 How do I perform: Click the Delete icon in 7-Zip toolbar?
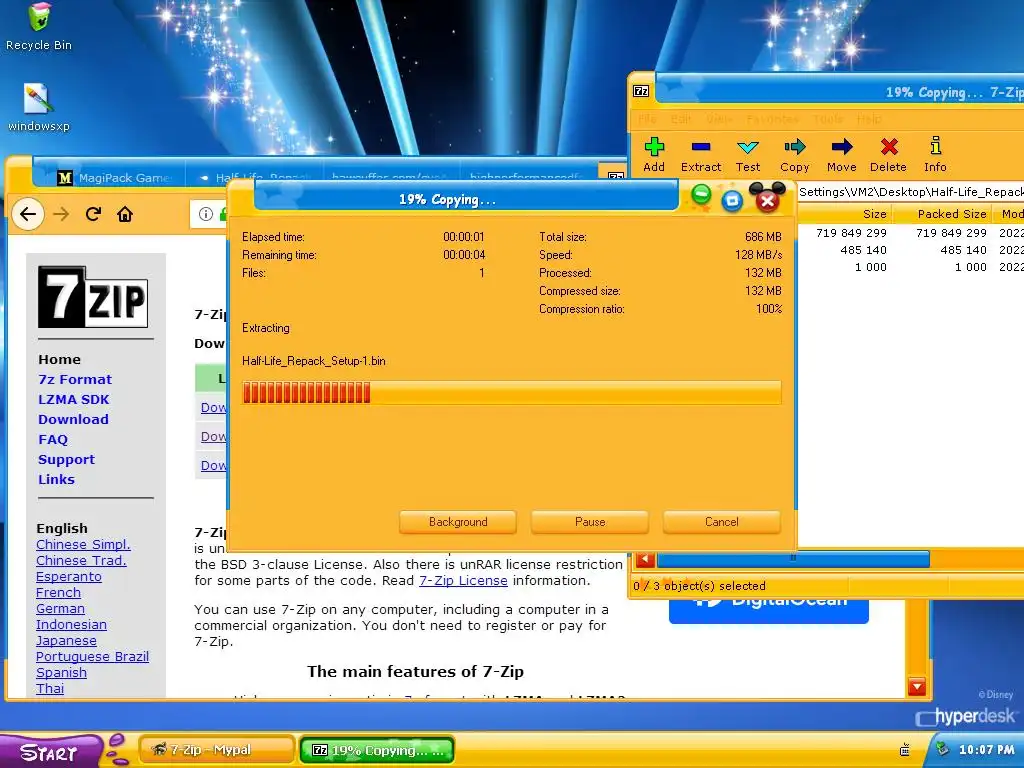pos(889,147)
